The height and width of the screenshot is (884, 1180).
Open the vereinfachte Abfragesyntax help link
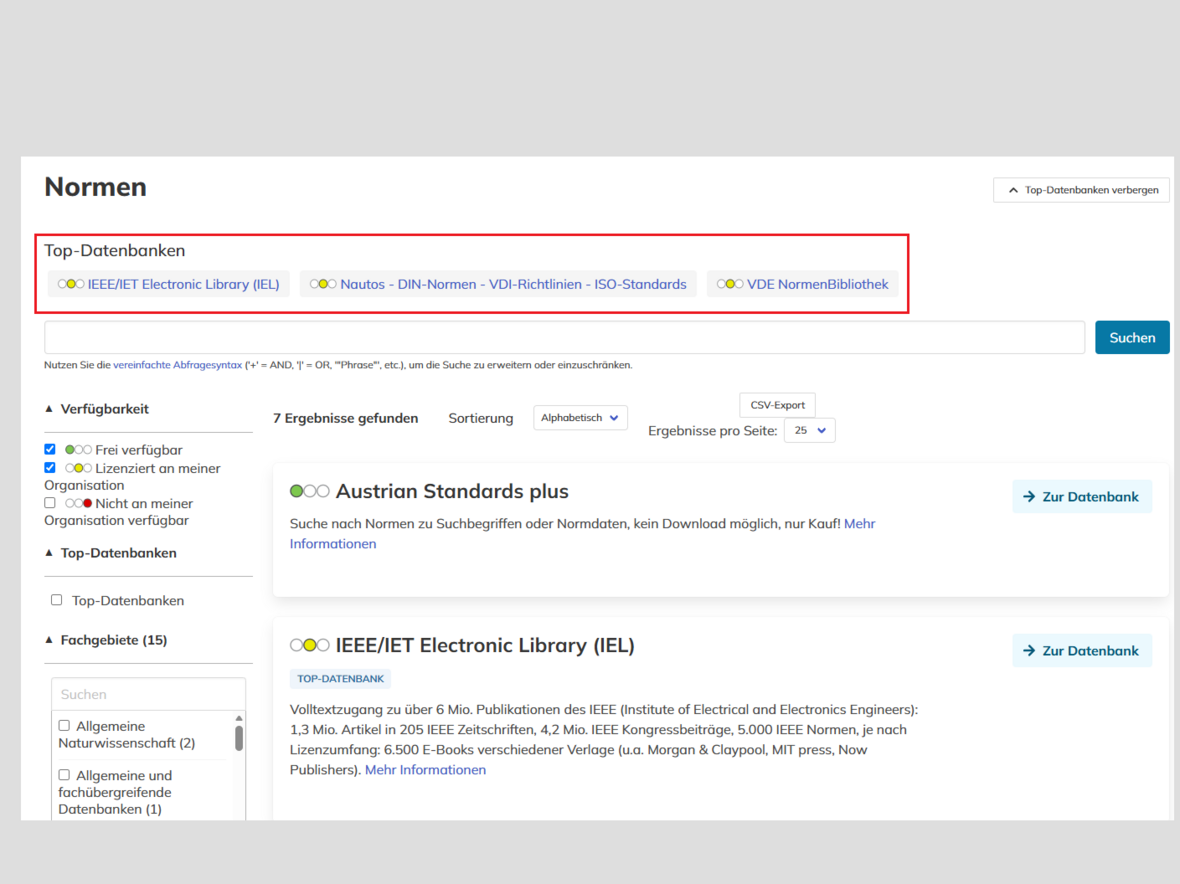coord(178,365)
